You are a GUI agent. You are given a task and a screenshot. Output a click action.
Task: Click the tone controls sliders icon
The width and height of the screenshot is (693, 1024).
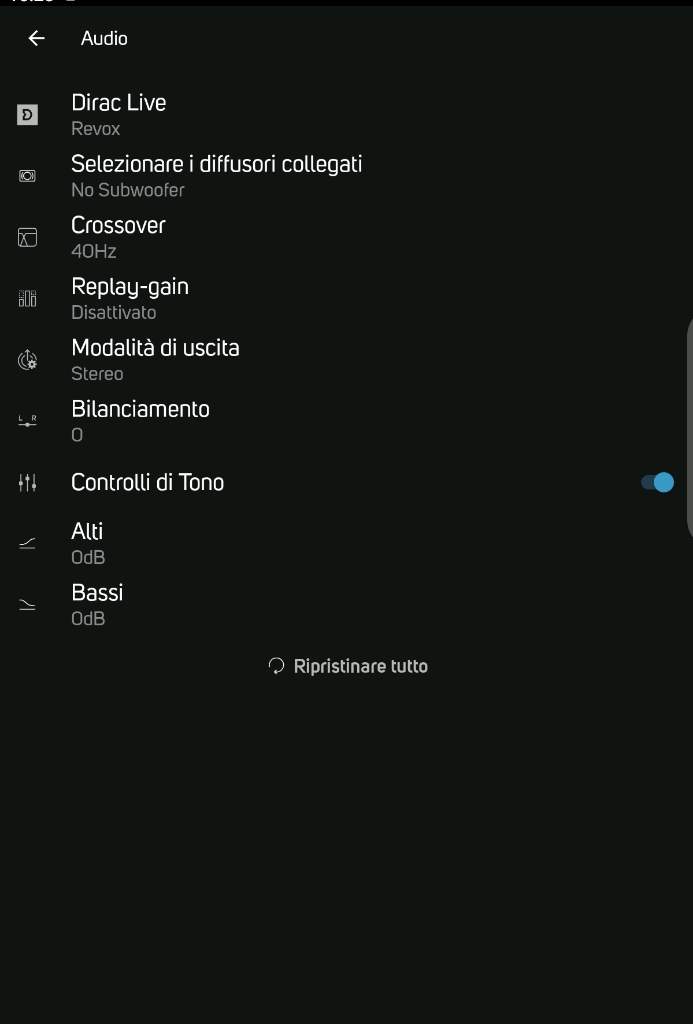[27, 483]
